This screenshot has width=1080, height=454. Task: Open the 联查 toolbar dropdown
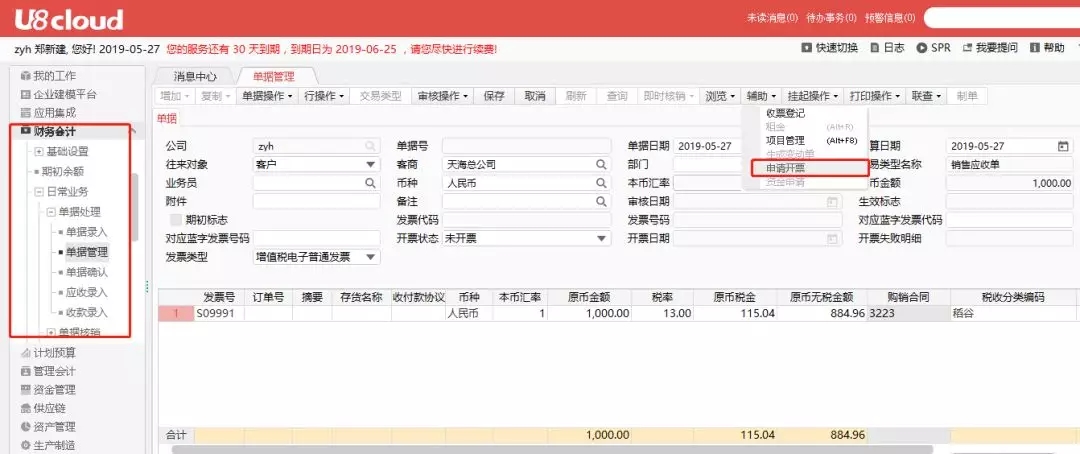tap(927, 96)
